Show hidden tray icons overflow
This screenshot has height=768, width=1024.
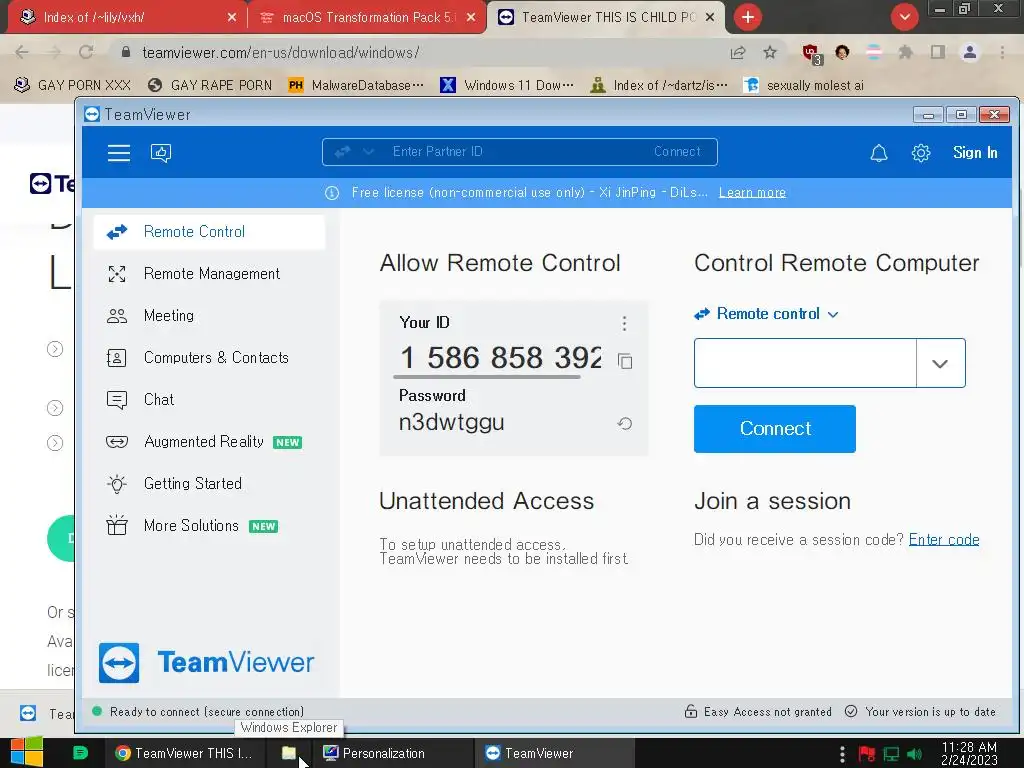tap(842, 754)
